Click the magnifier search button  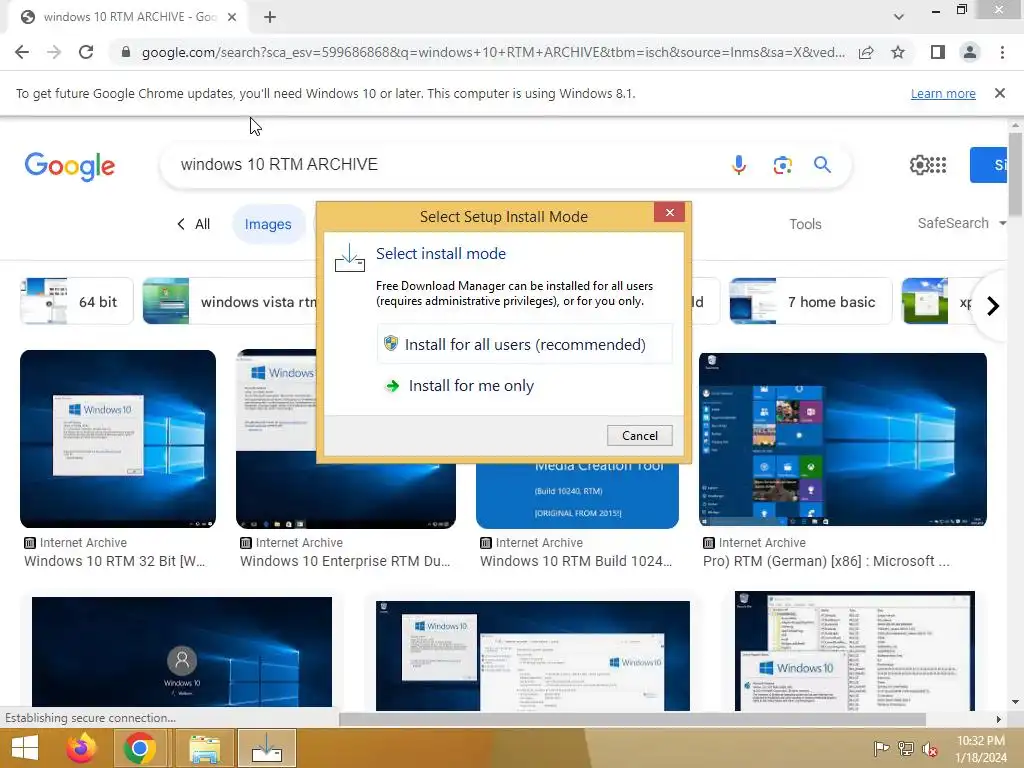tap(822, 165)
